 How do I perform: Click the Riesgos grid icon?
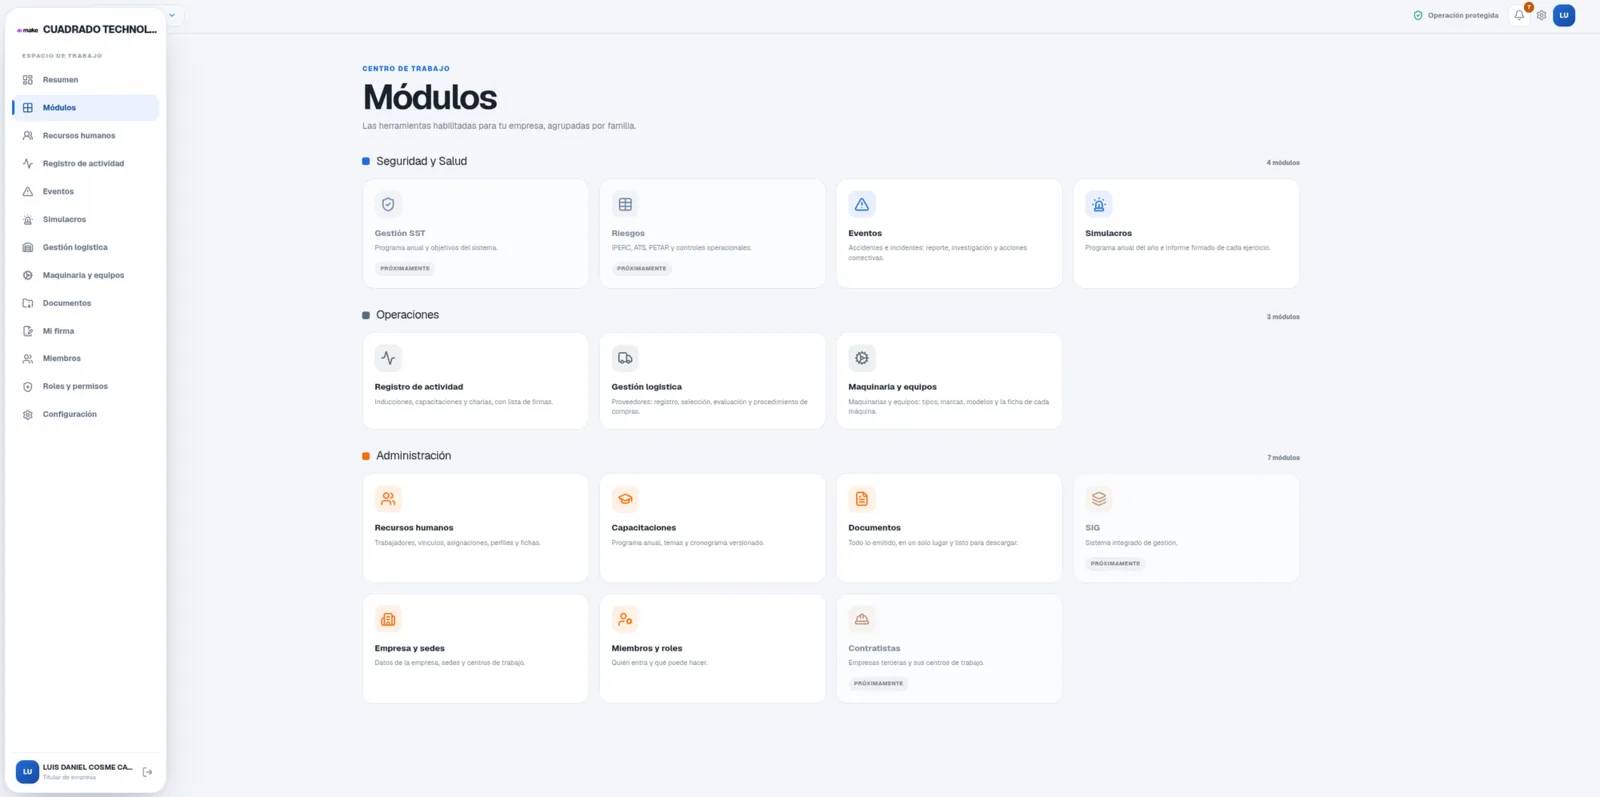[x=625, y=204]
